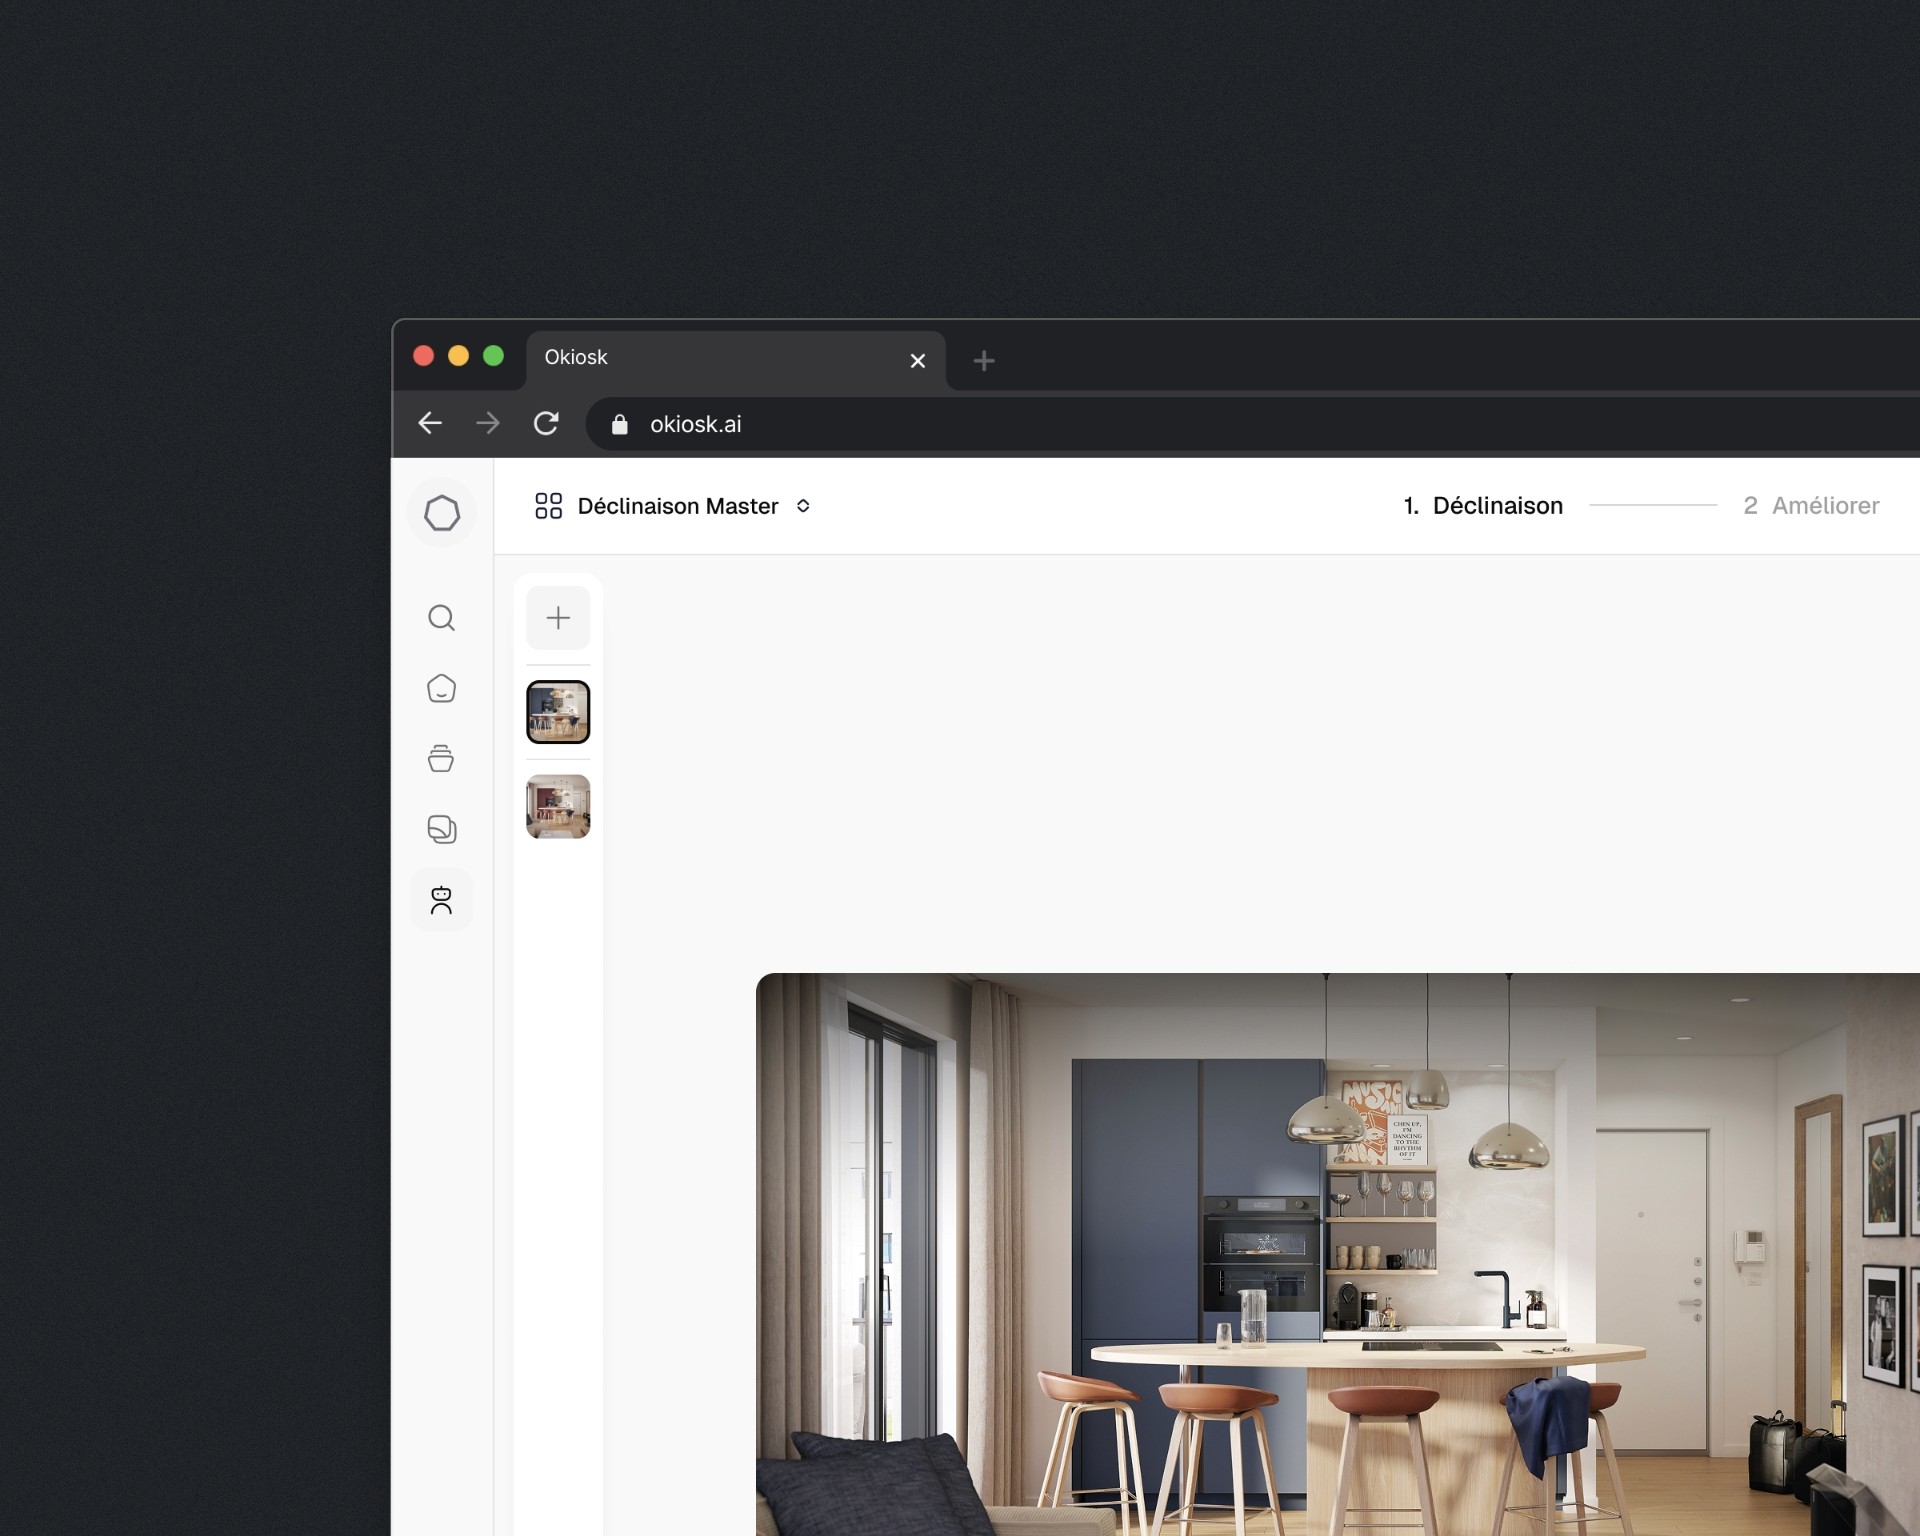The image size is (1920, 1536).
Task: Select the red kitchen variant thumbnail
Action: (x=558, y=806)
